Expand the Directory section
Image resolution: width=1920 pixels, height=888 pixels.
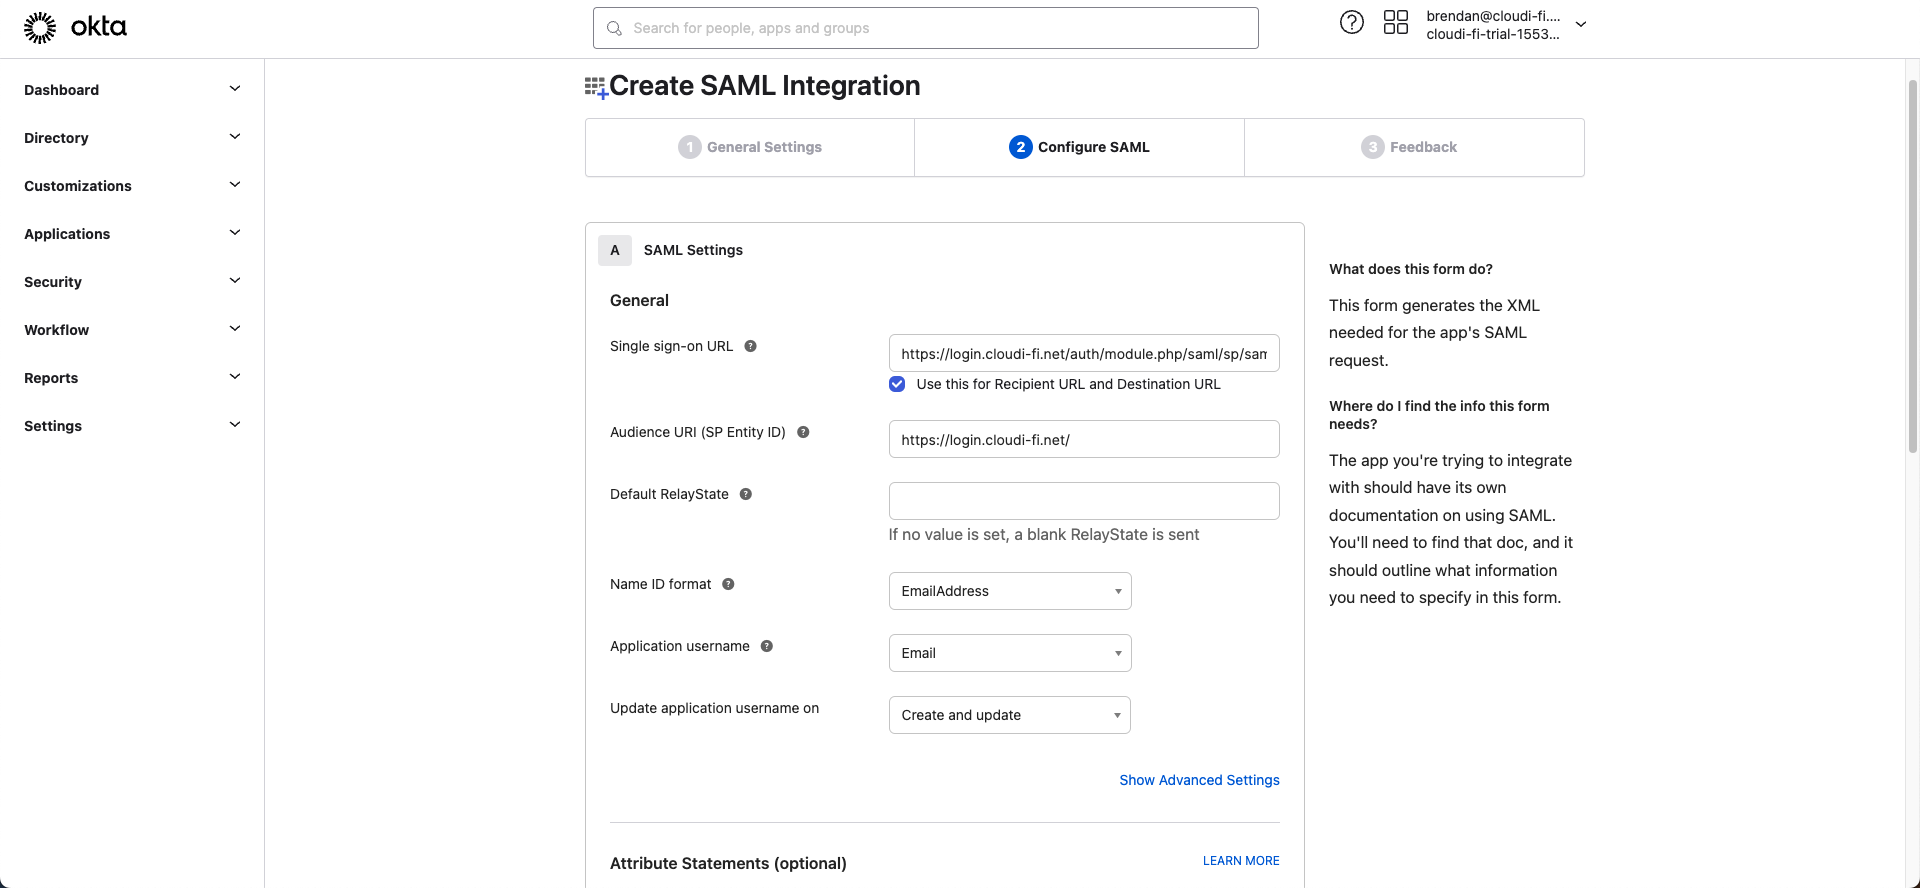click(132, 138)
